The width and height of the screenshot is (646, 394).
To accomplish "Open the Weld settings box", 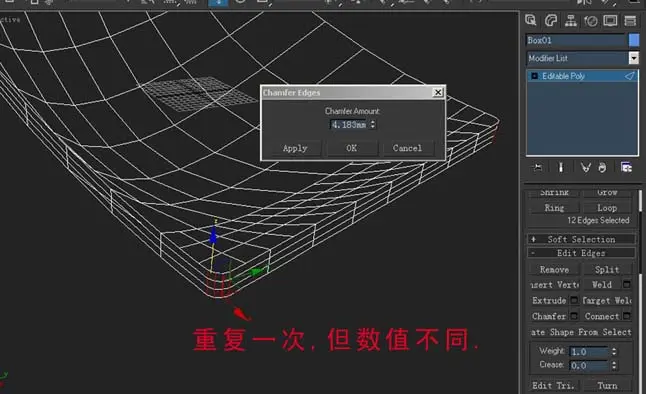I will pyautogui.click(x=627, y=284).
